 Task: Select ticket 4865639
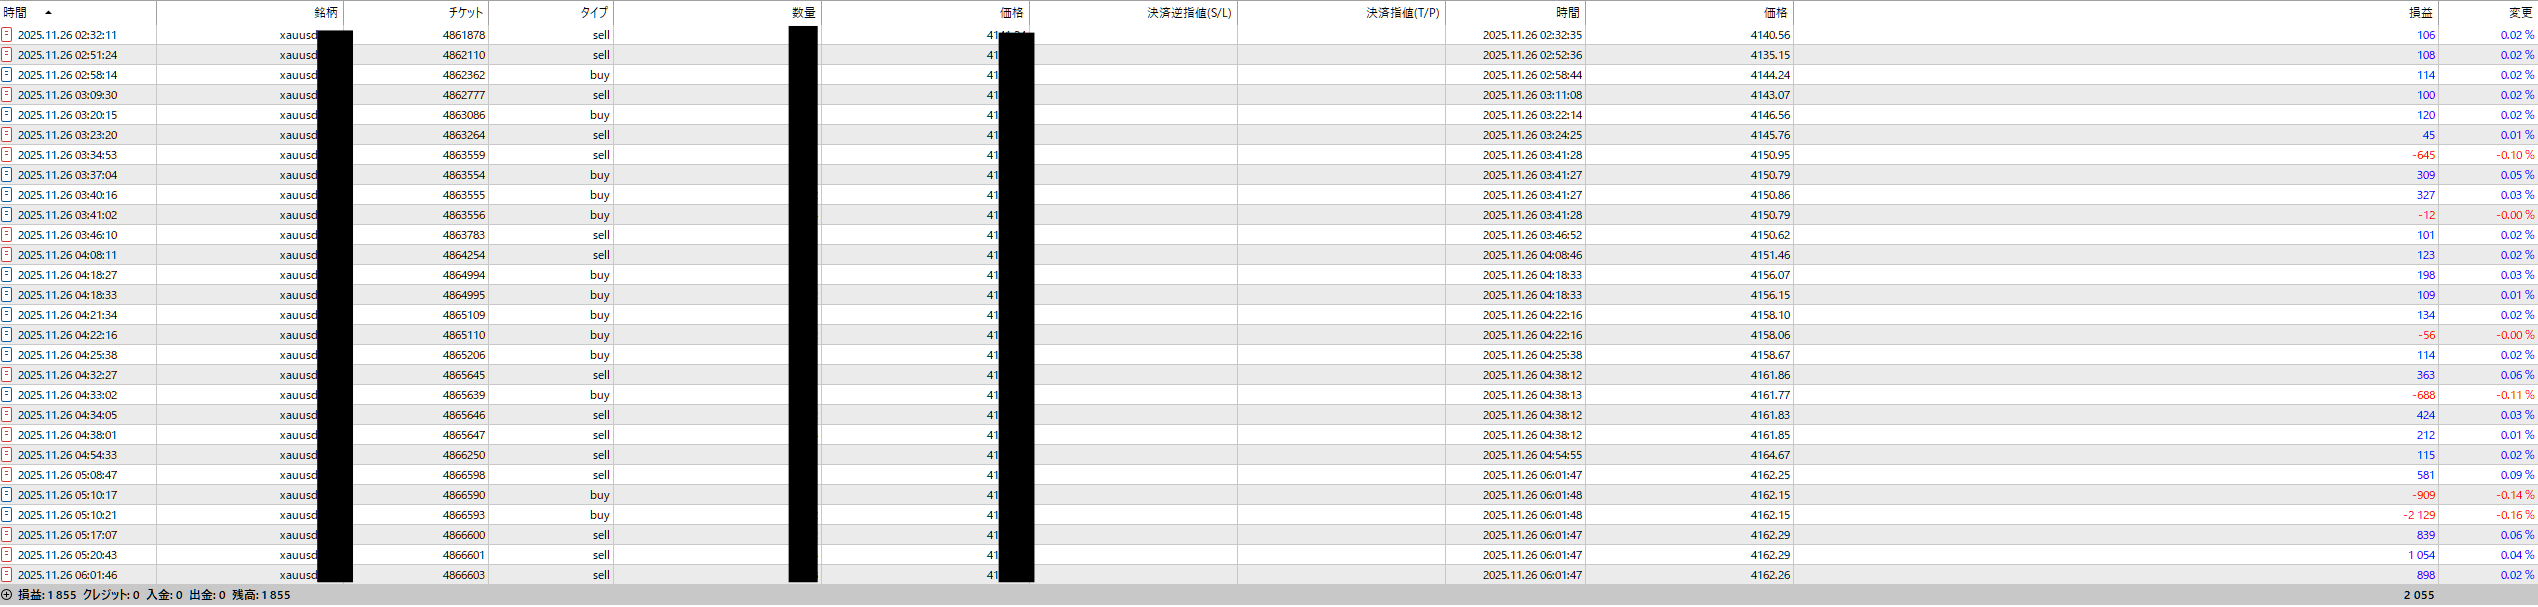pyautogui.click(x=464, y=395)
